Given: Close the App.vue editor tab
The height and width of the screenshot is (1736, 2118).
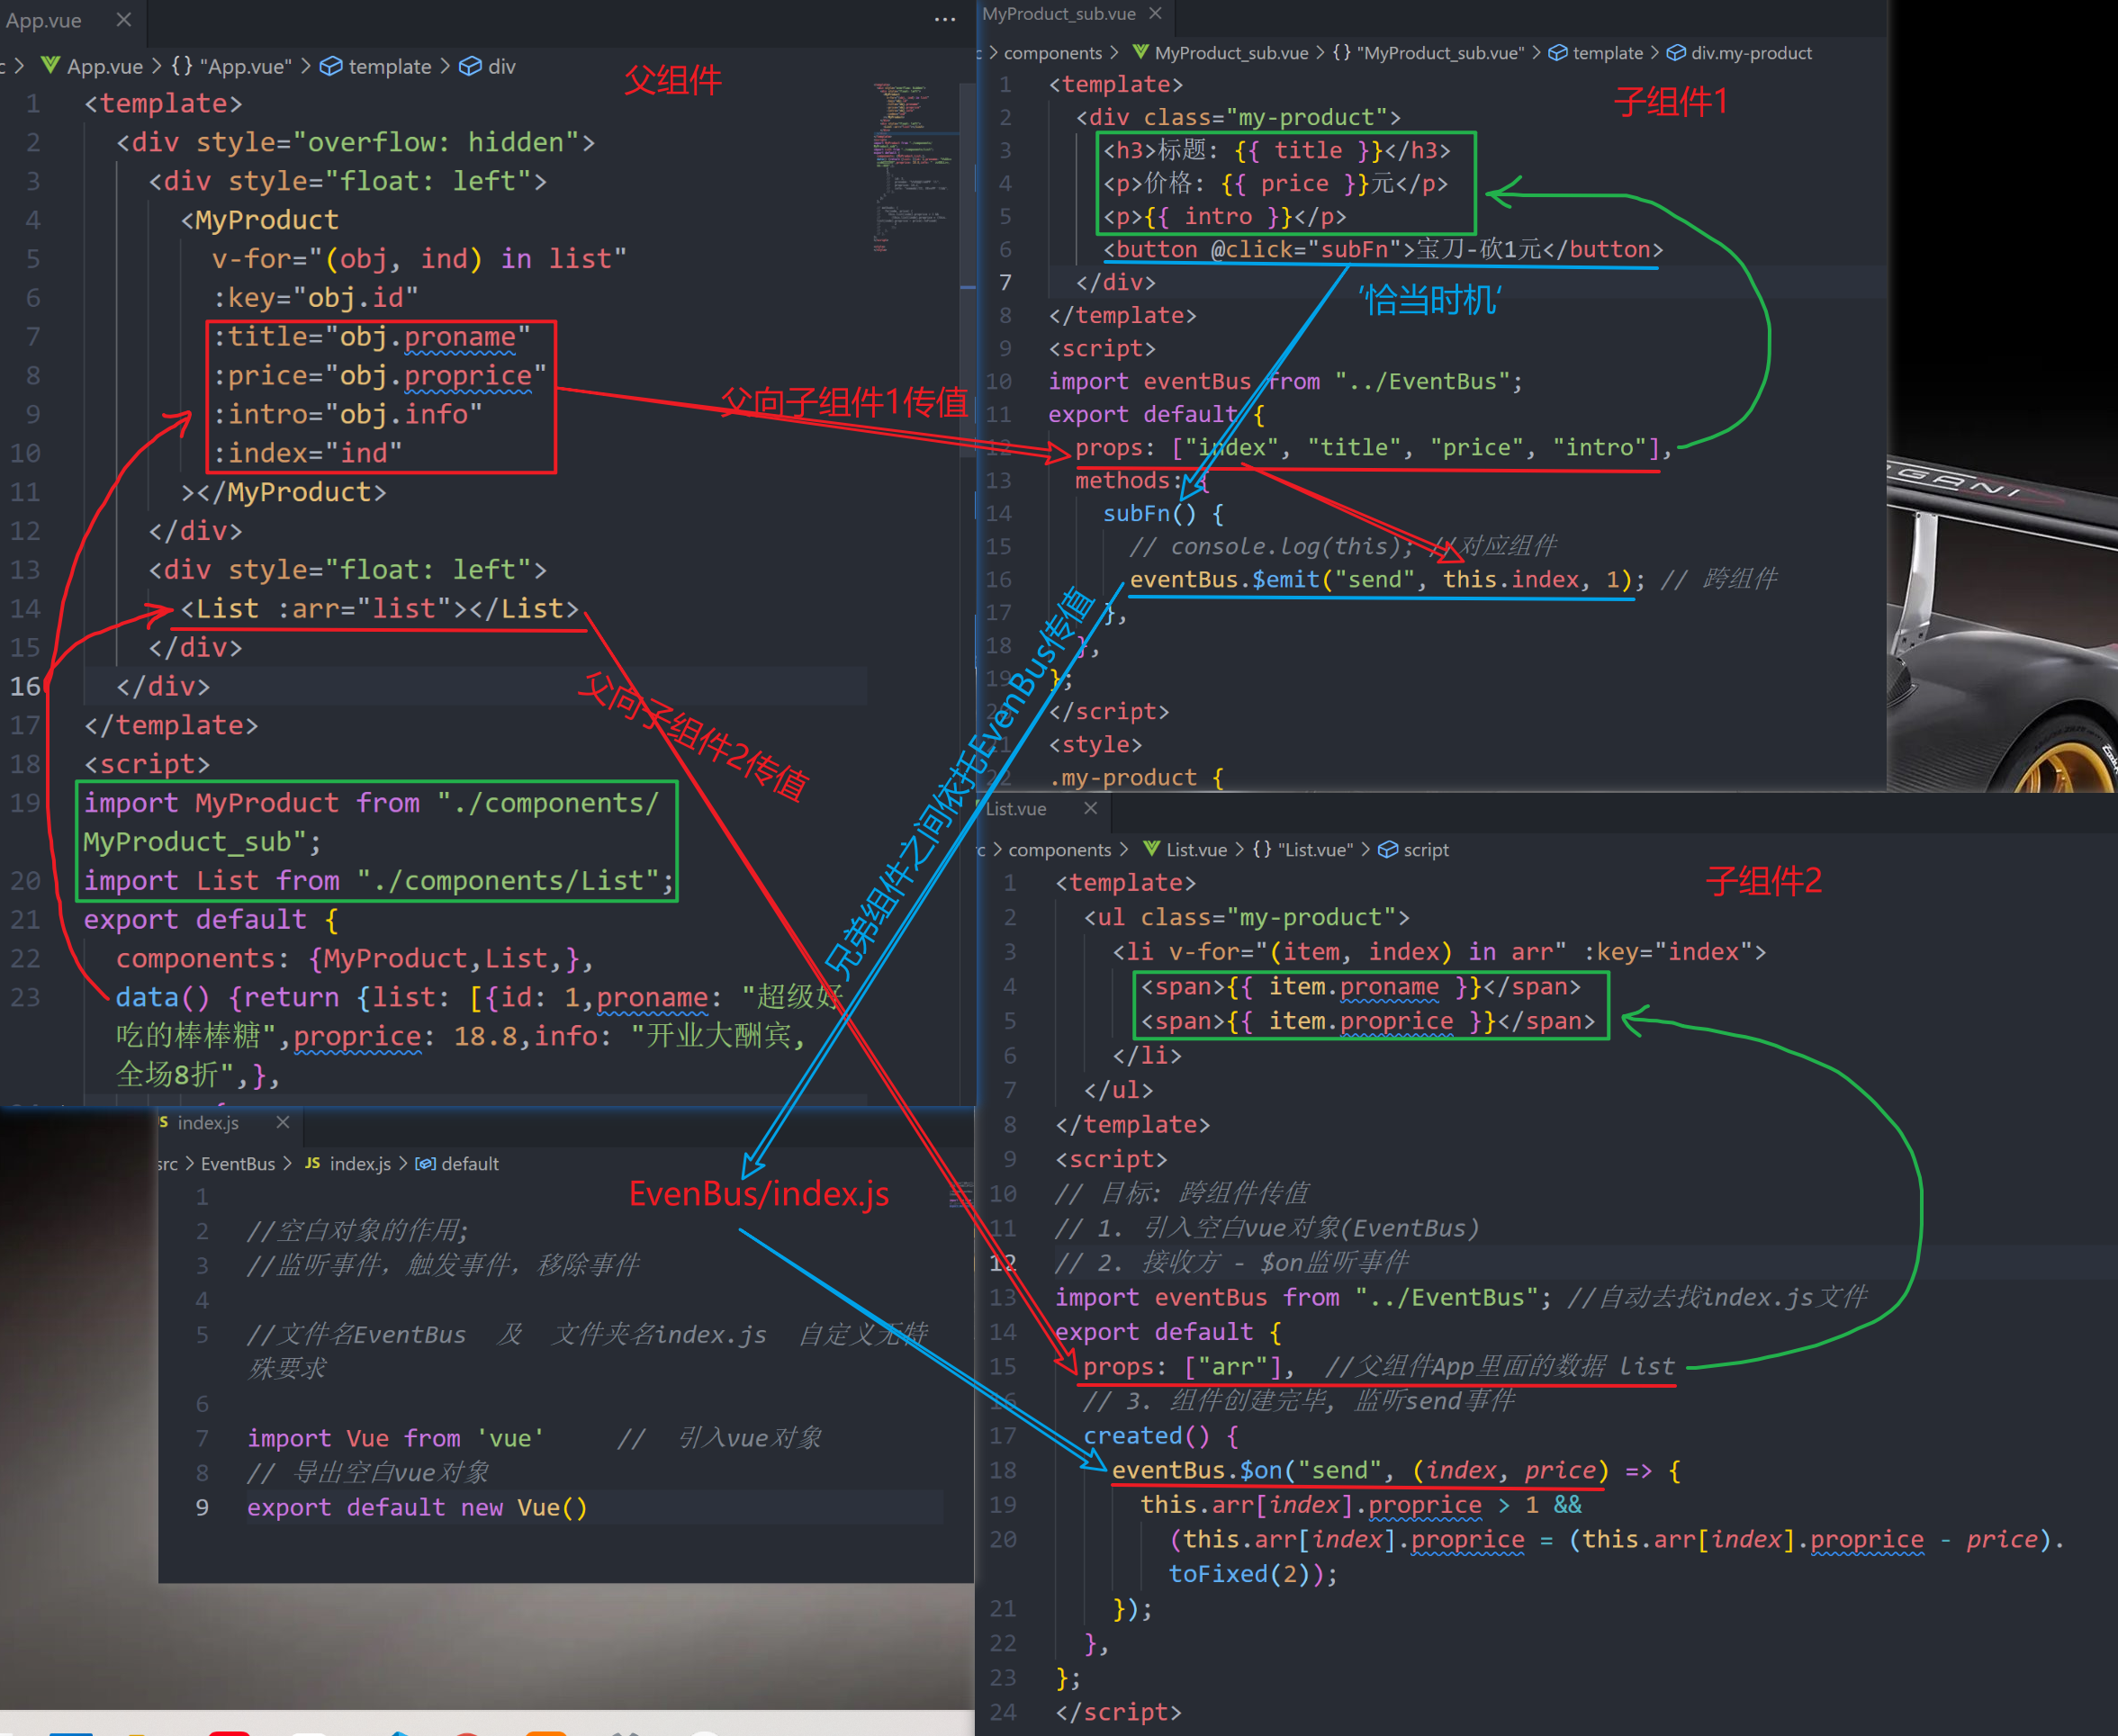Looking at the screenshot, I should (124, 20).
